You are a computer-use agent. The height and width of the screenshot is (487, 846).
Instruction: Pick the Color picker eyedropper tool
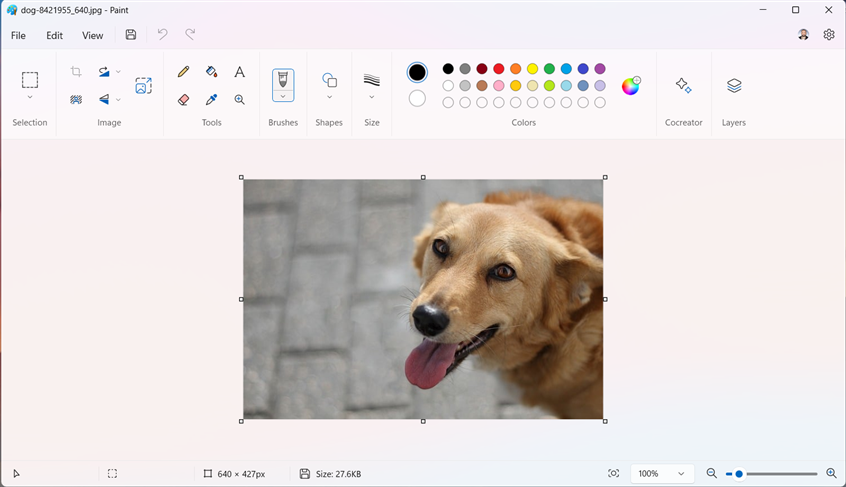pyautogui.click(x=211, y=100)
